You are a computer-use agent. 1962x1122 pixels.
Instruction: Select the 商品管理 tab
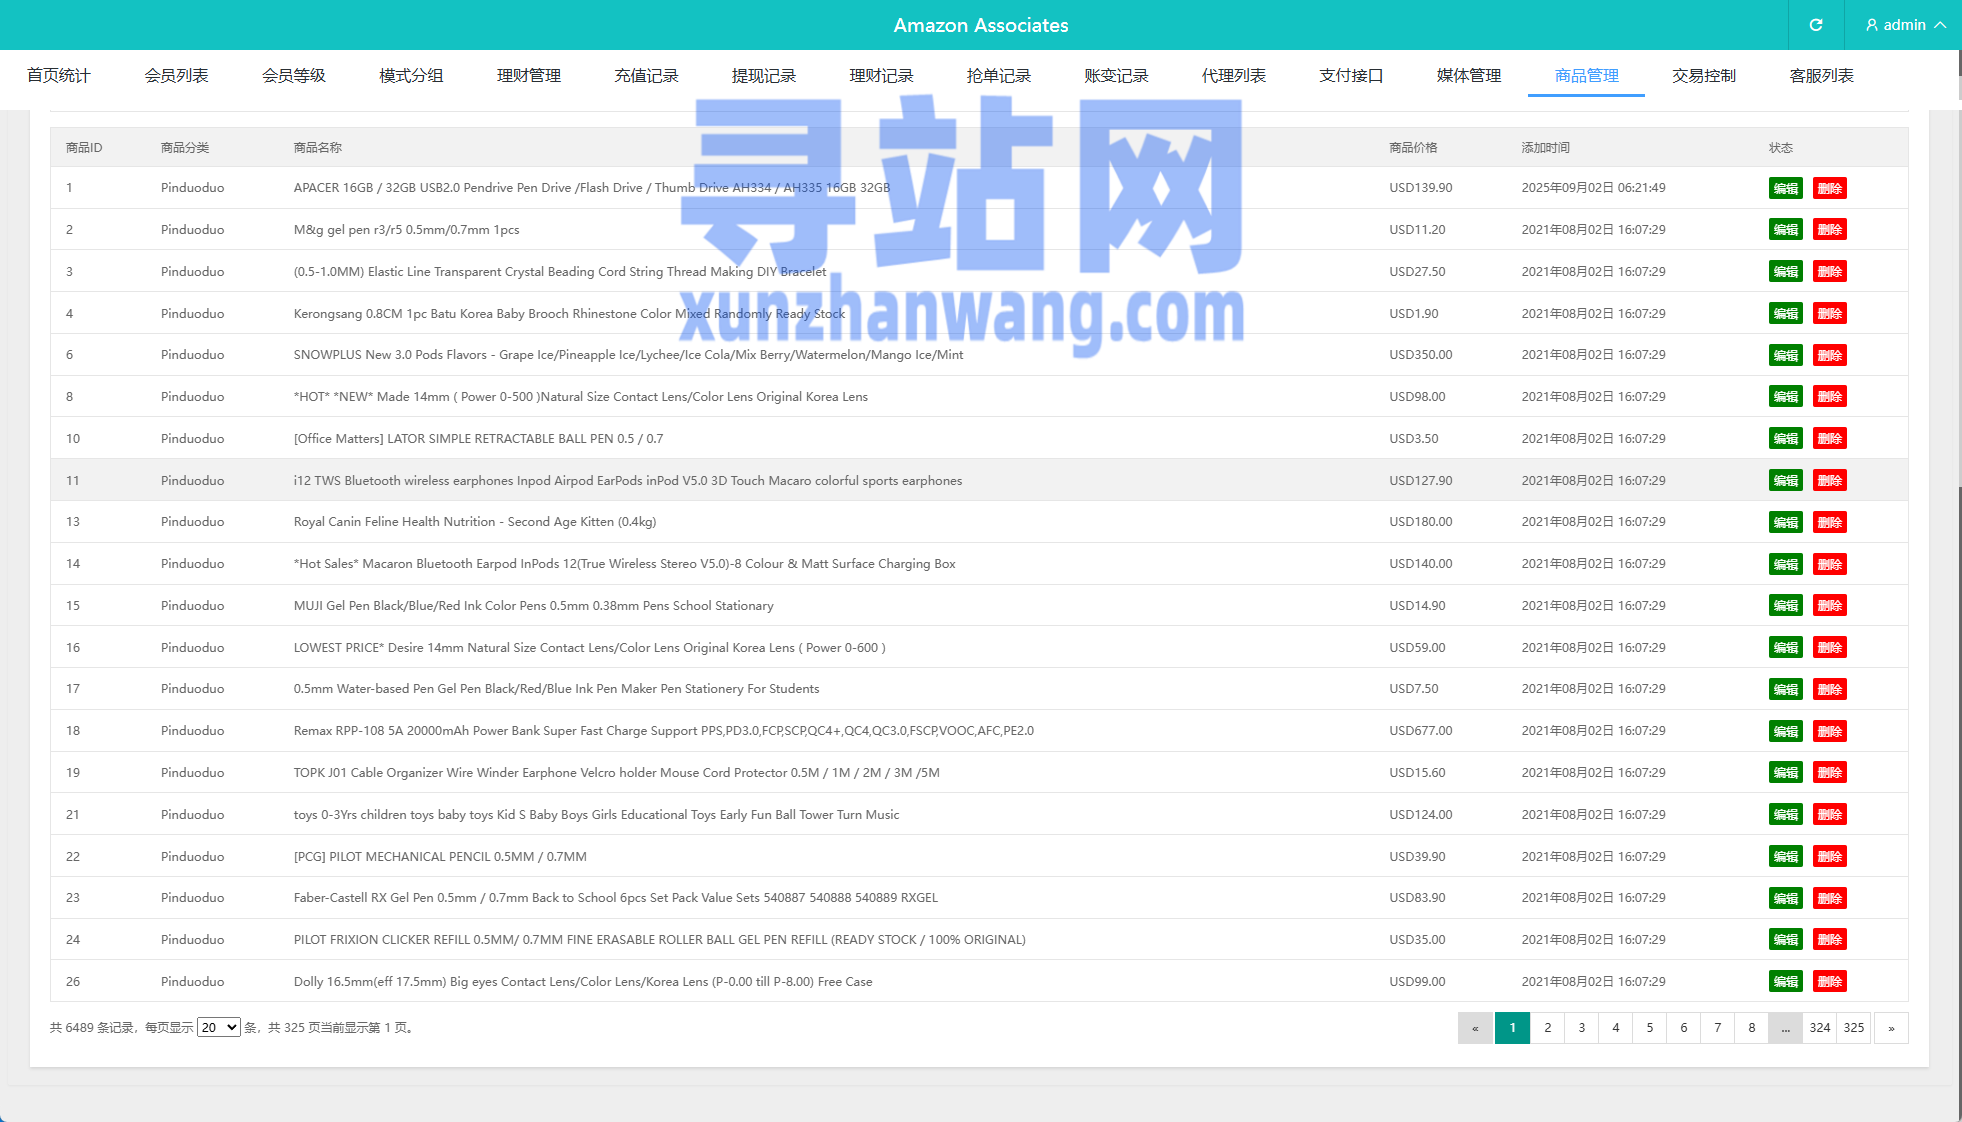[1586, 76]
